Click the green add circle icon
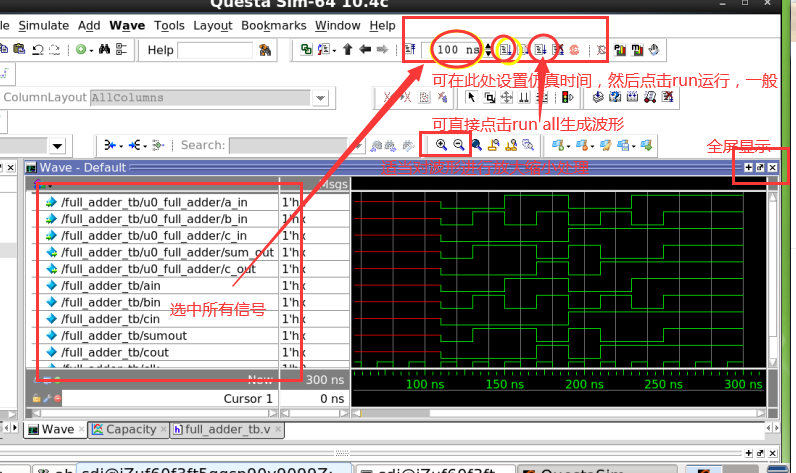Screen dimensions: 796x473 81,49
